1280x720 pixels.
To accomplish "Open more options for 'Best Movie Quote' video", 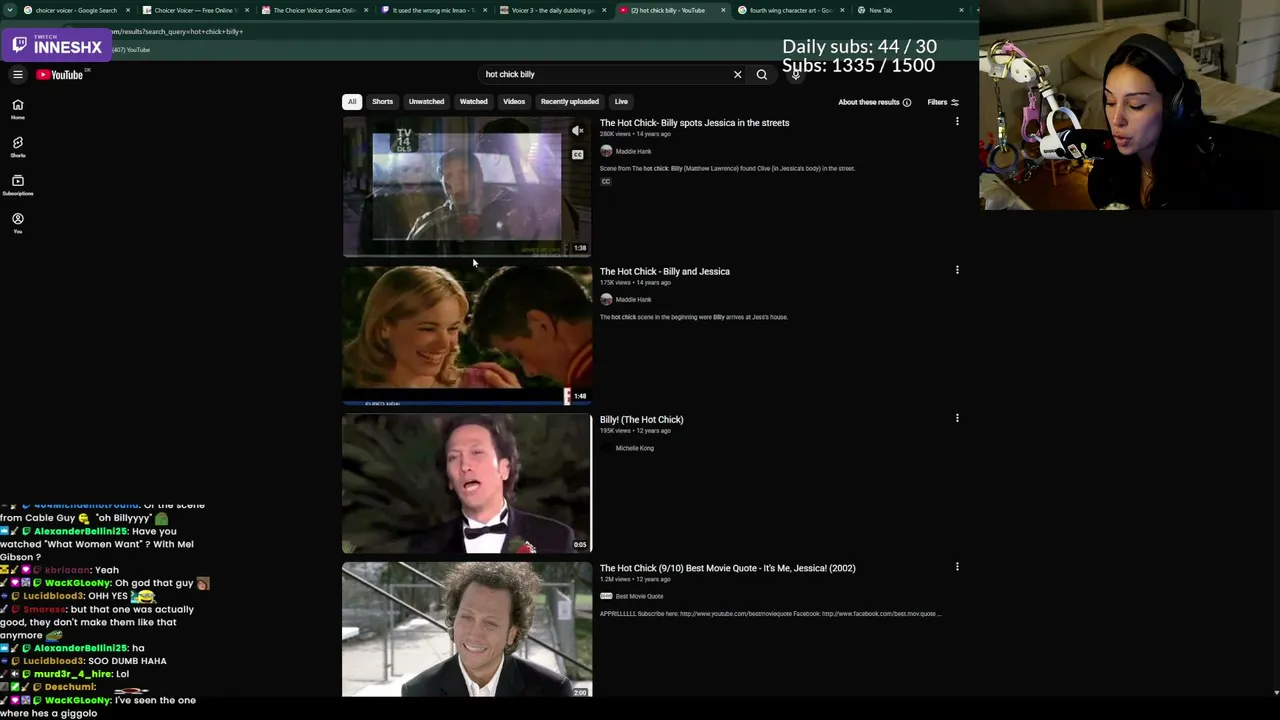I will pyautogui.click(x=957, y=567).
